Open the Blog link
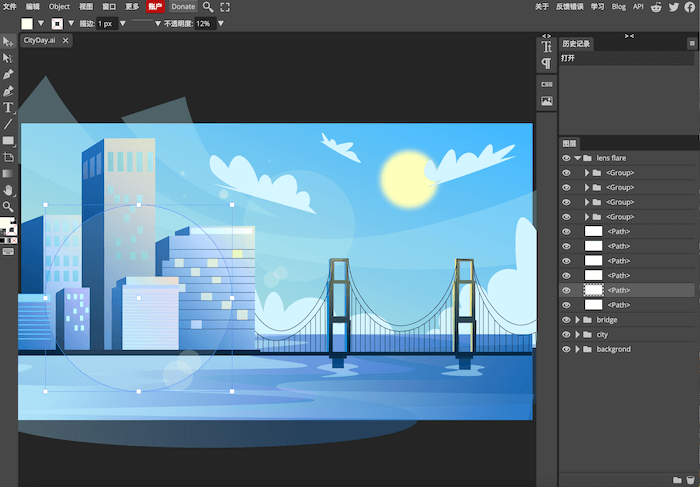700x487 pixels. tap(619, 7)
